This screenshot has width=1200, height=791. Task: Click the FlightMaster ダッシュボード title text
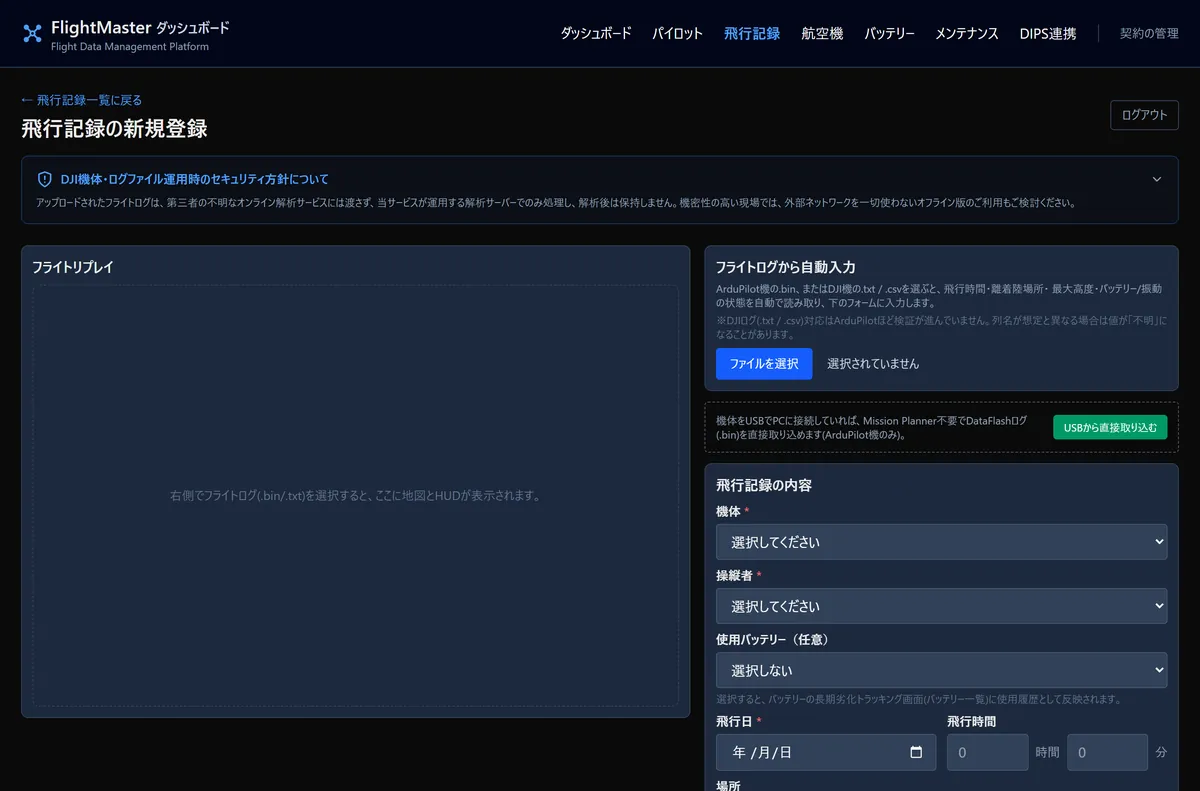coord(140,28)
